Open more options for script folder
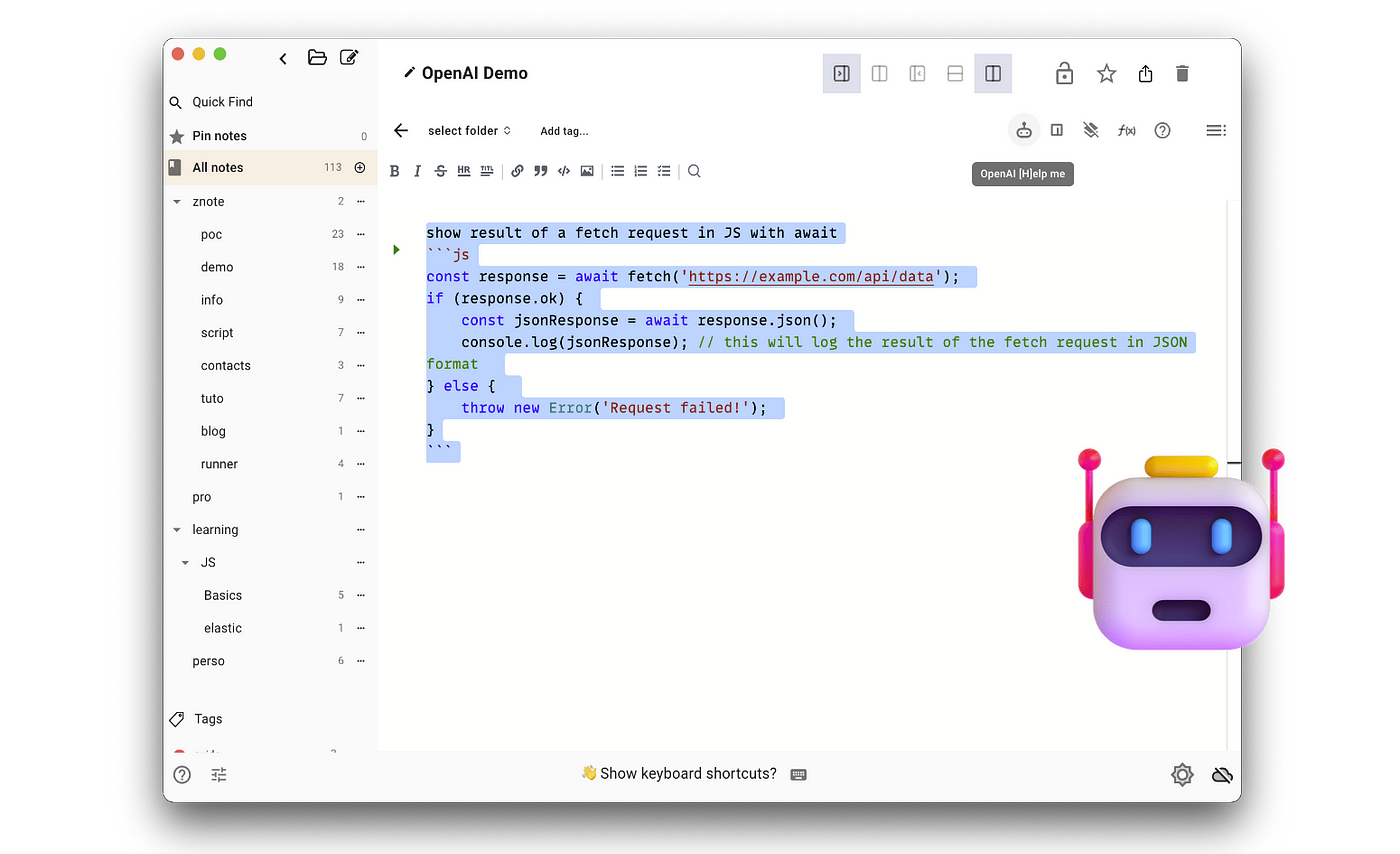Screen dimensions: 1400x854 (x=361, y=333)
